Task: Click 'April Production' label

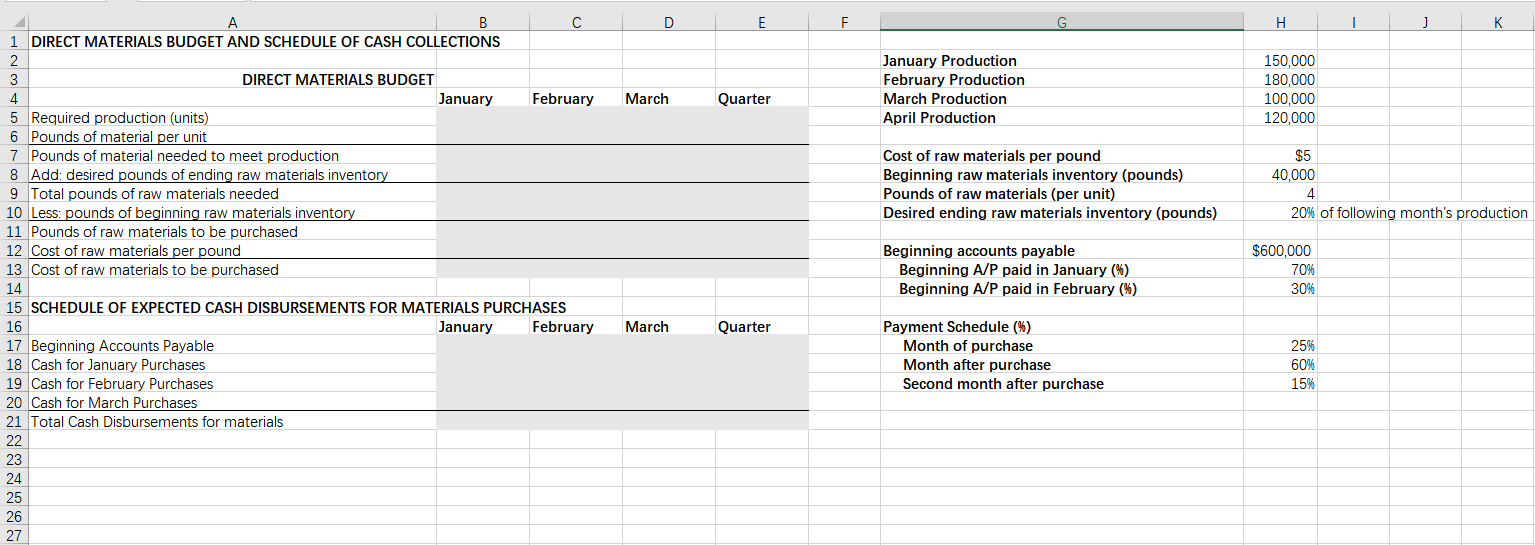Action: click(939, 118)
